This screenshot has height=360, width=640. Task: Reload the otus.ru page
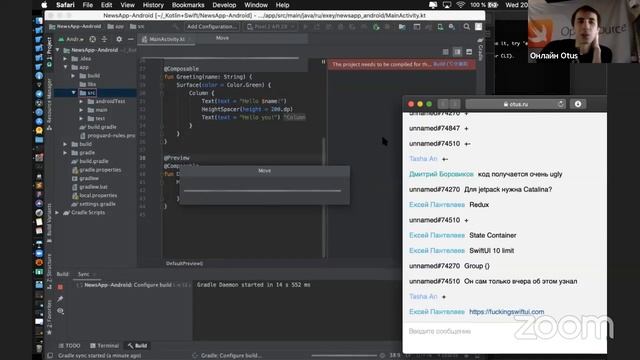(x=560, y=104)
